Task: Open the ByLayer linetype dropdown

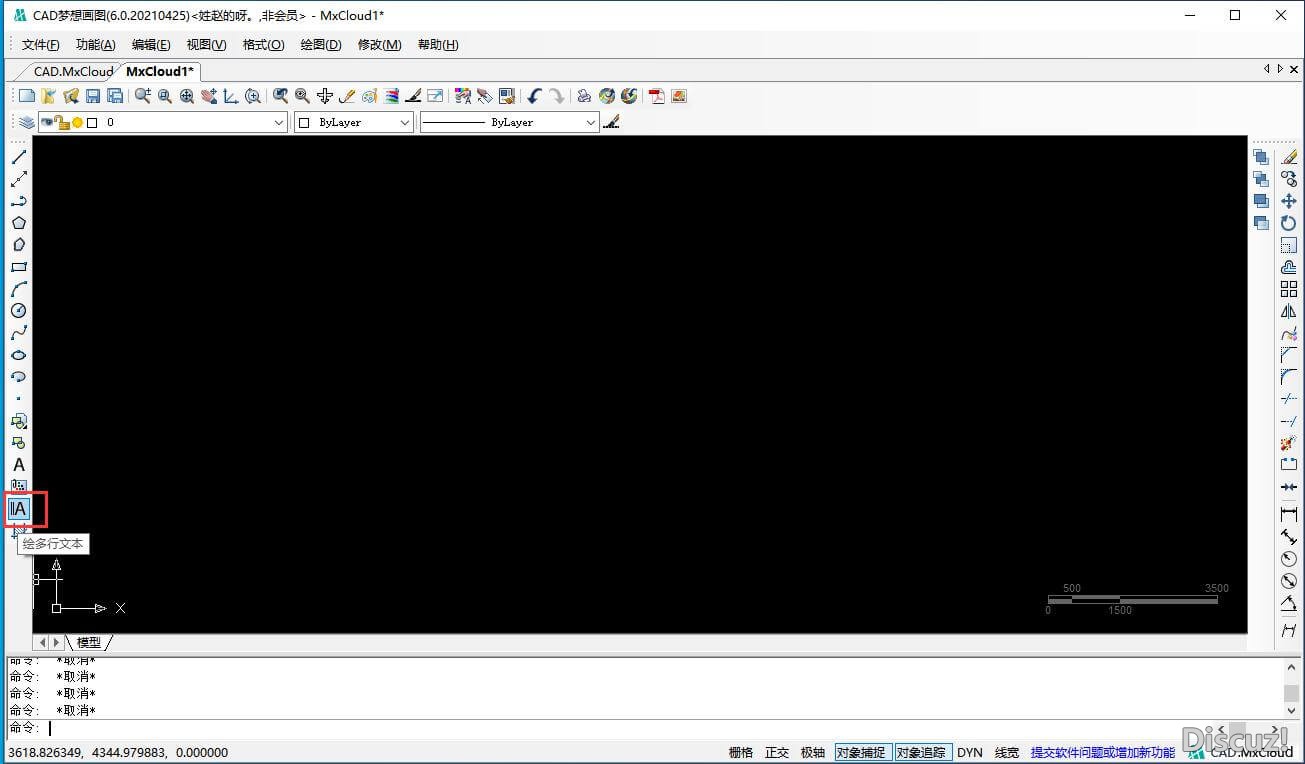Action: click(509, 122)
